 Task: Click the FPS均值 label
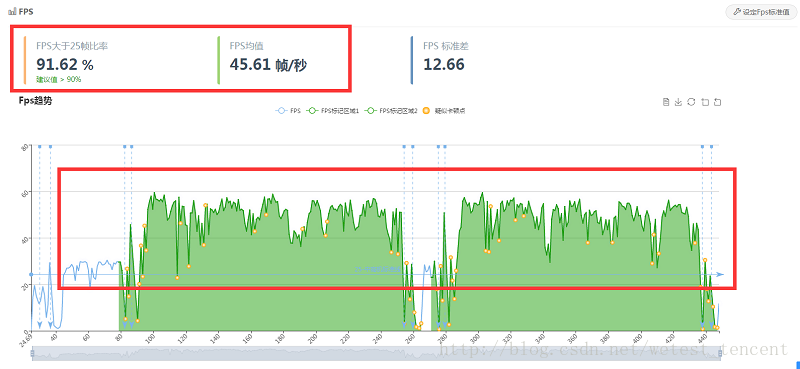(x=246, y=46)
